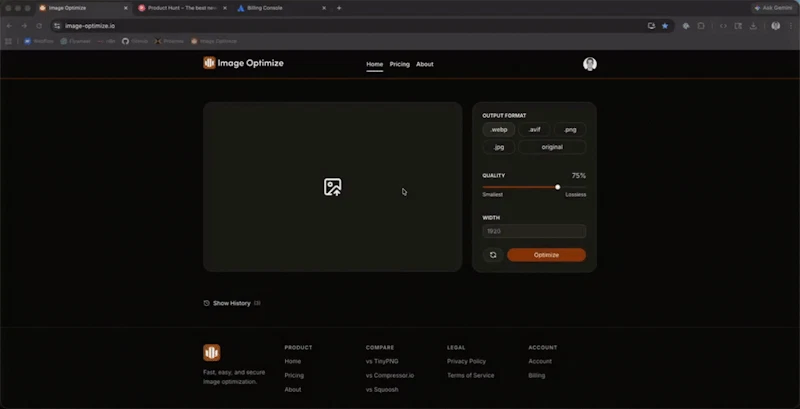Go forward with the browser forward arrow
The image size is (800, 409).
24,26
